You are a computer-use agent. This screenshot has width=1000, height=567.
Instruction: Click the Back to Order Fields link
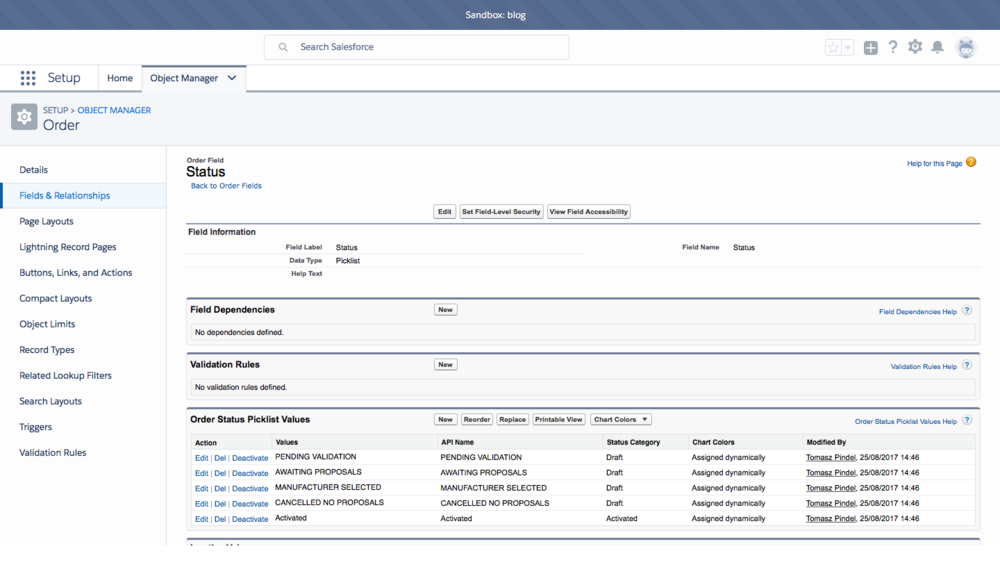point(226,186)
